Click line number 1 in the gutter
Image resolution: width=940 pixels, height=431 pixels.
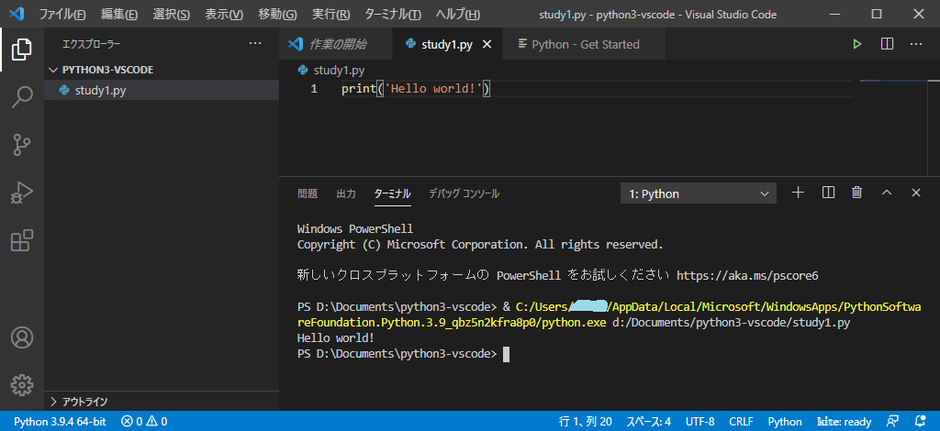314,89
